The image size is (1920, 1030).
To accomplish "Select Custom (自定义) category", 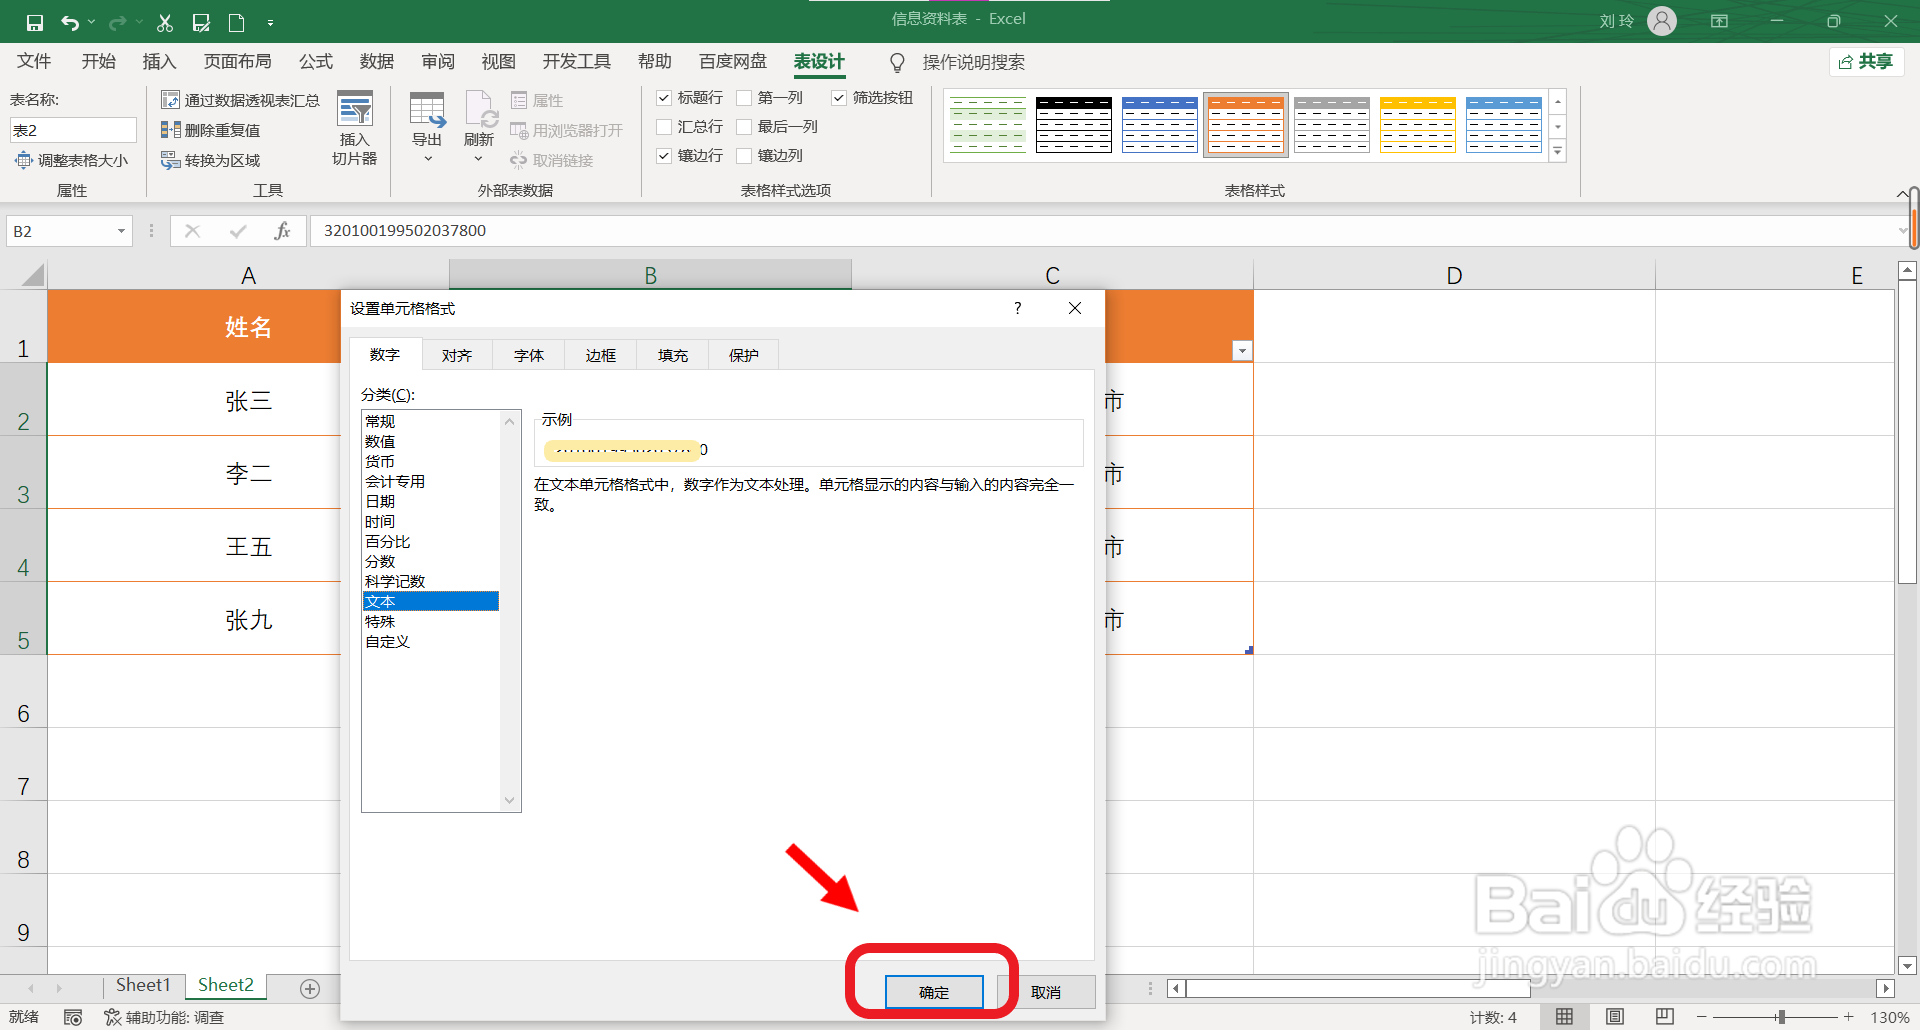I will (430, 641).
